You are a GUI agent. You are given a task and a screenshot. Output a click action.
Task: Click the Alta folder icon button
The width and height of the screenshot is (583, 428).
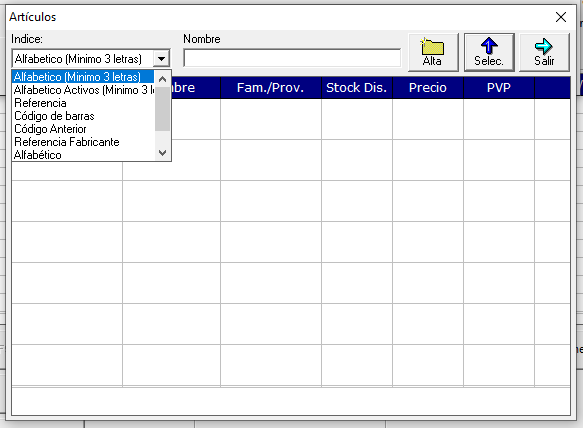(x=432, y=47)
